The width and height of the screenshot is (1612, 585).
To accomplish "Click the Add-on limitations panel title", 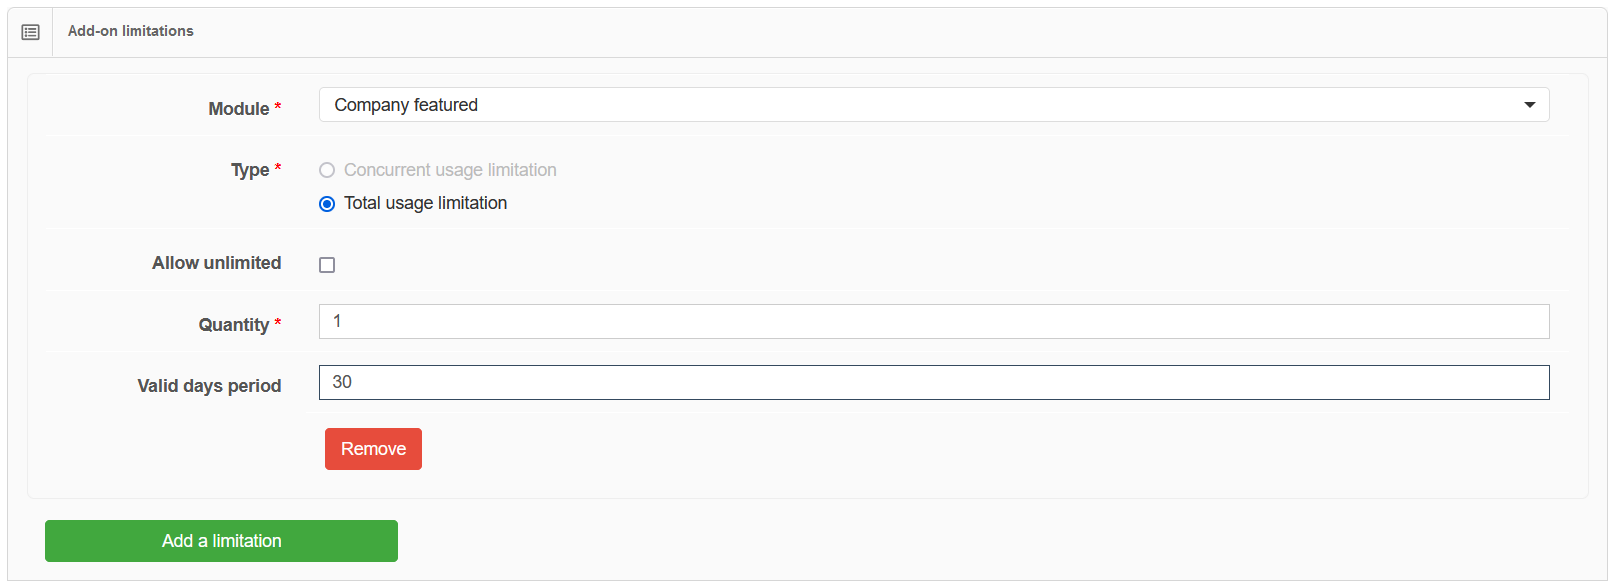I will pyautogui.click(x=131, y=31).
